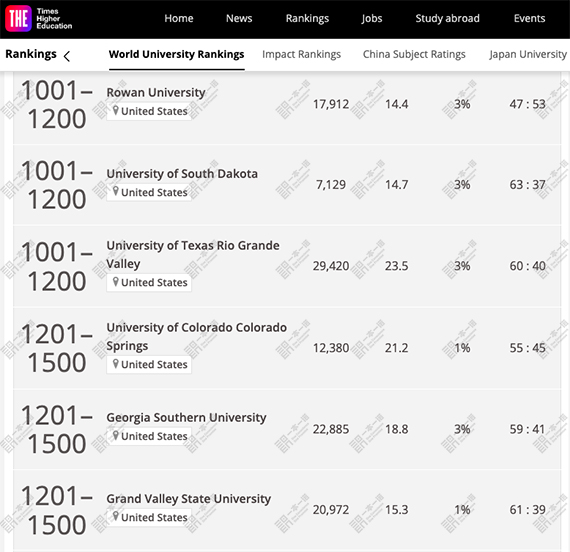Click location pin under Texas Rio Grande Valley
The height and width of the screenshot is (552, 570).
[x=116, y=281]
